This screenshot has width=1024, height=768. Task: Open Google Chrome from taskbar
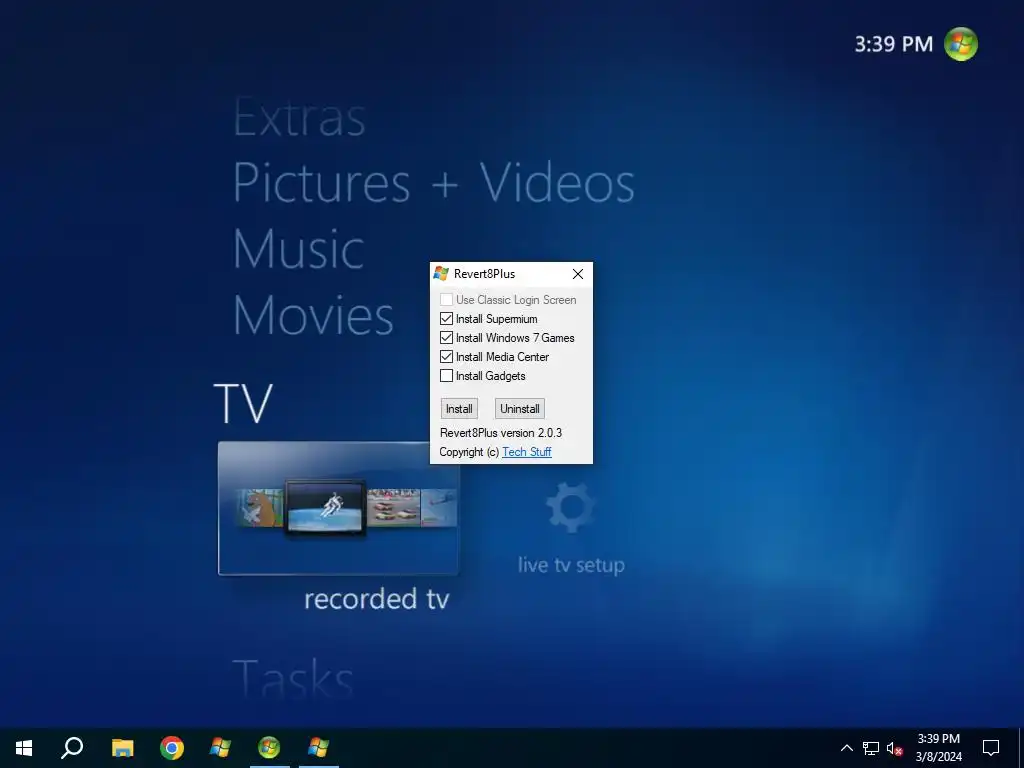[x=172, y=748]
